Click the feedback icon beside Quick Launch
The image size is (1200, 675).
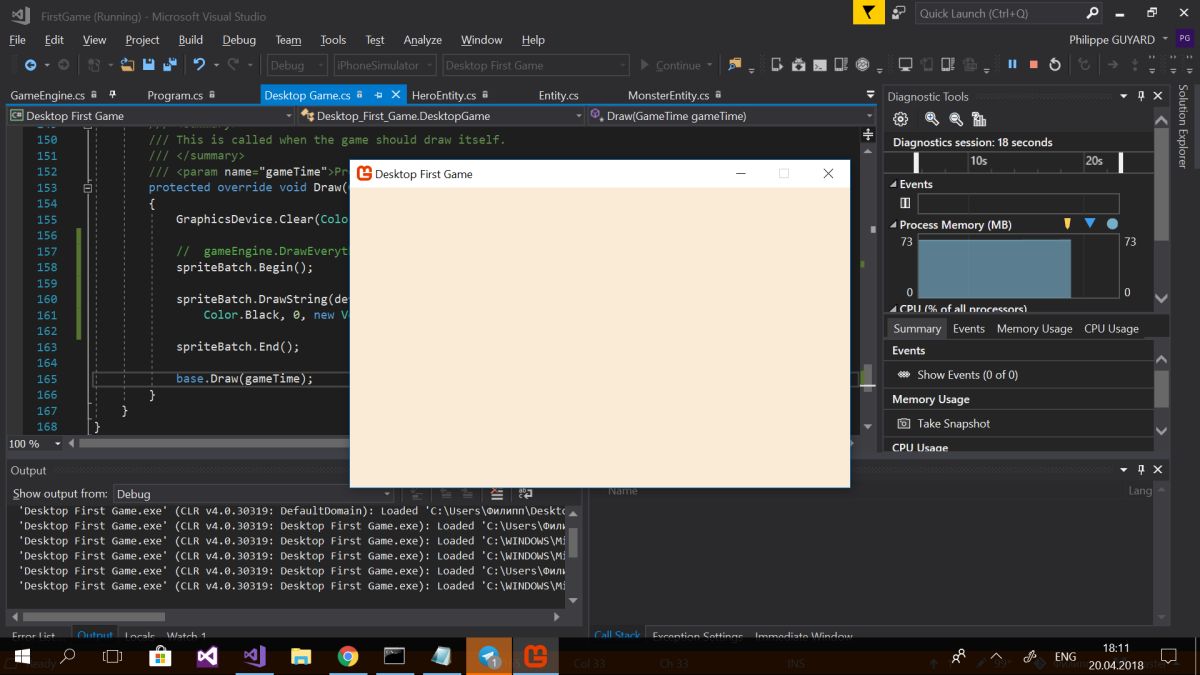click(898, 13)
